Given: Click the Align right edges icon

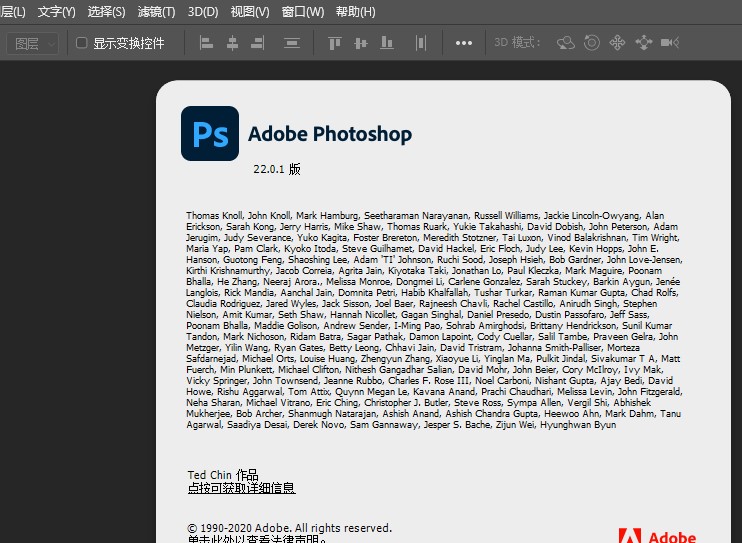Looking at the screenshot, I should pyautogui.click(x=258, y=43).
